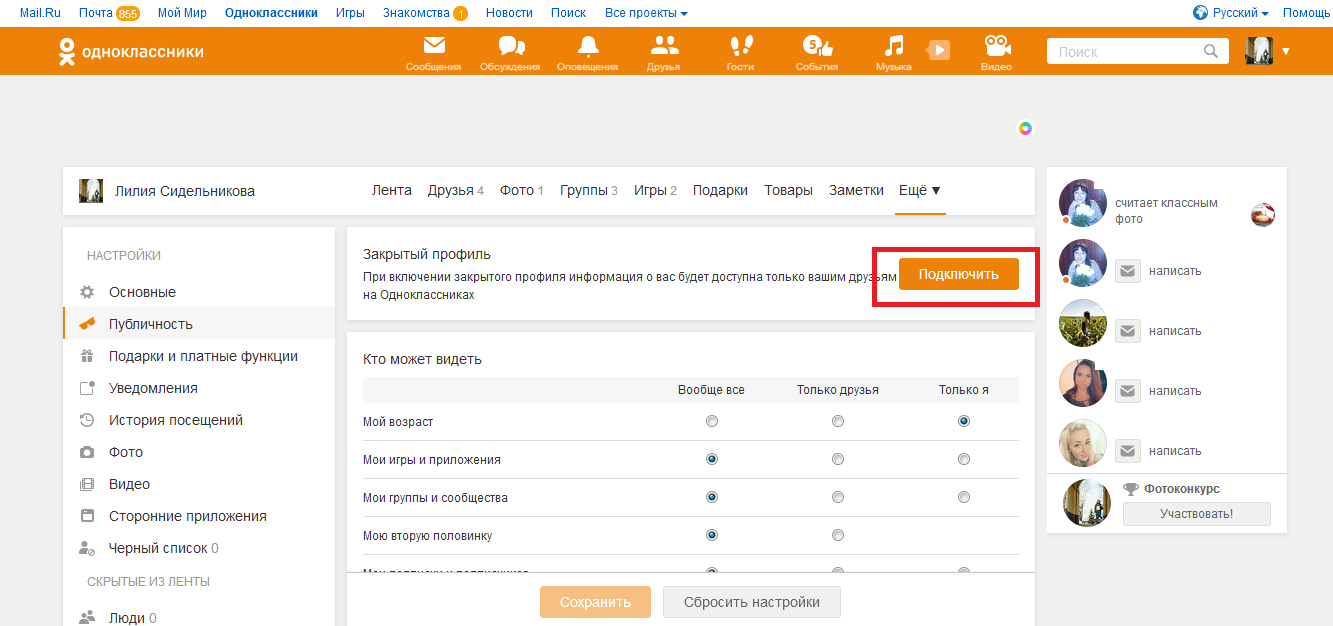This screenshot has width=1333, height=626.
Task: Open Сообщения envelope icon in header
Action: pyautogui.click(x=433, y=47)
